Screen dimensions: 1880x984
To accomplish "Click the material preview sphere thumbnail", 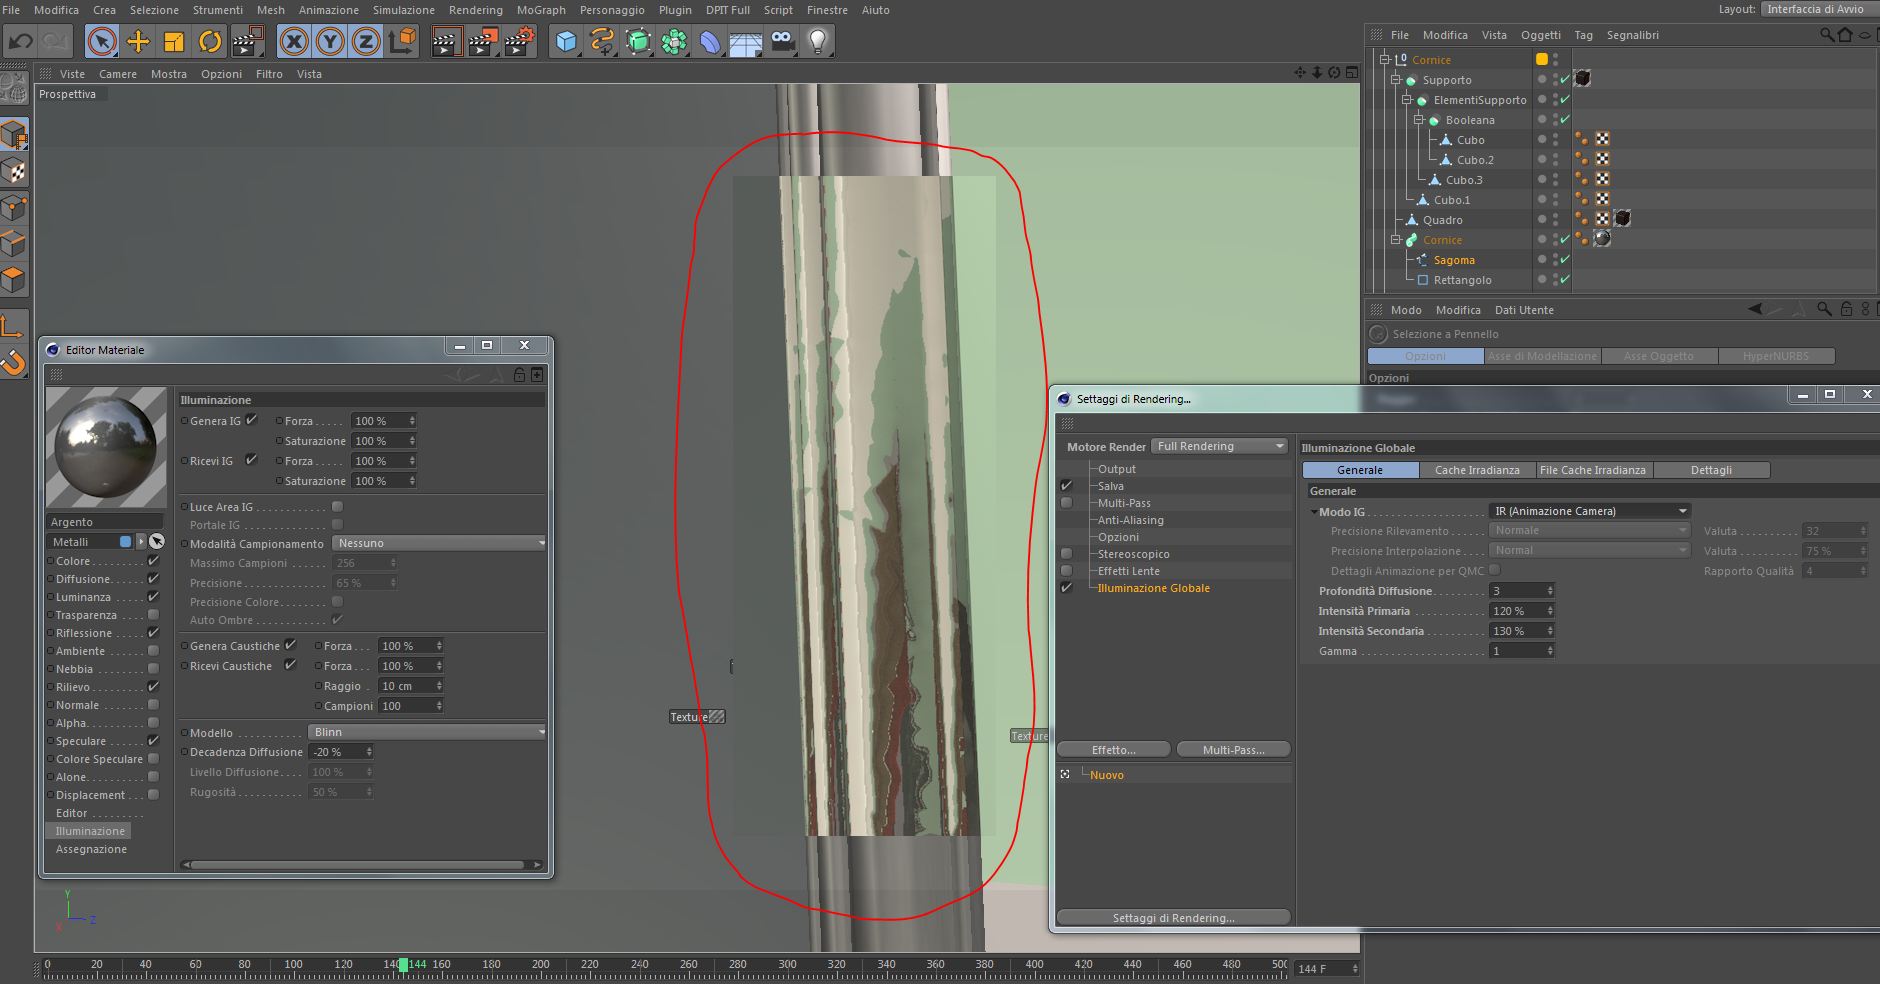I will 106,447.
